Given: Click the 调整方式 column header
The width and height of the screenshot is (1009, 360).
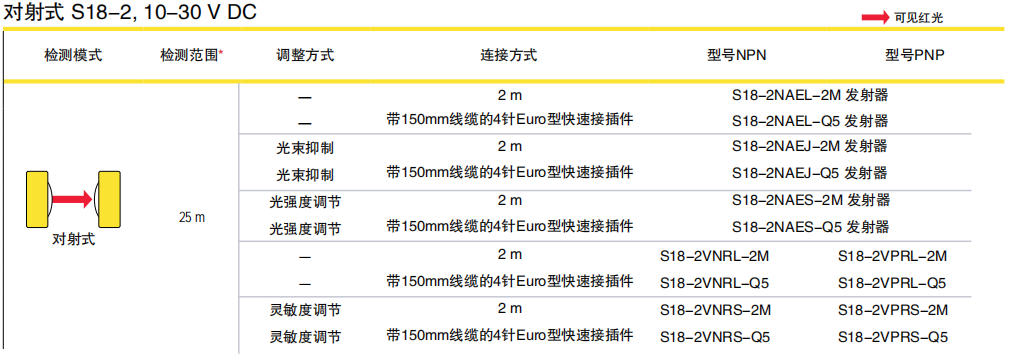Looking at the screenshot, I should point(305,55).
